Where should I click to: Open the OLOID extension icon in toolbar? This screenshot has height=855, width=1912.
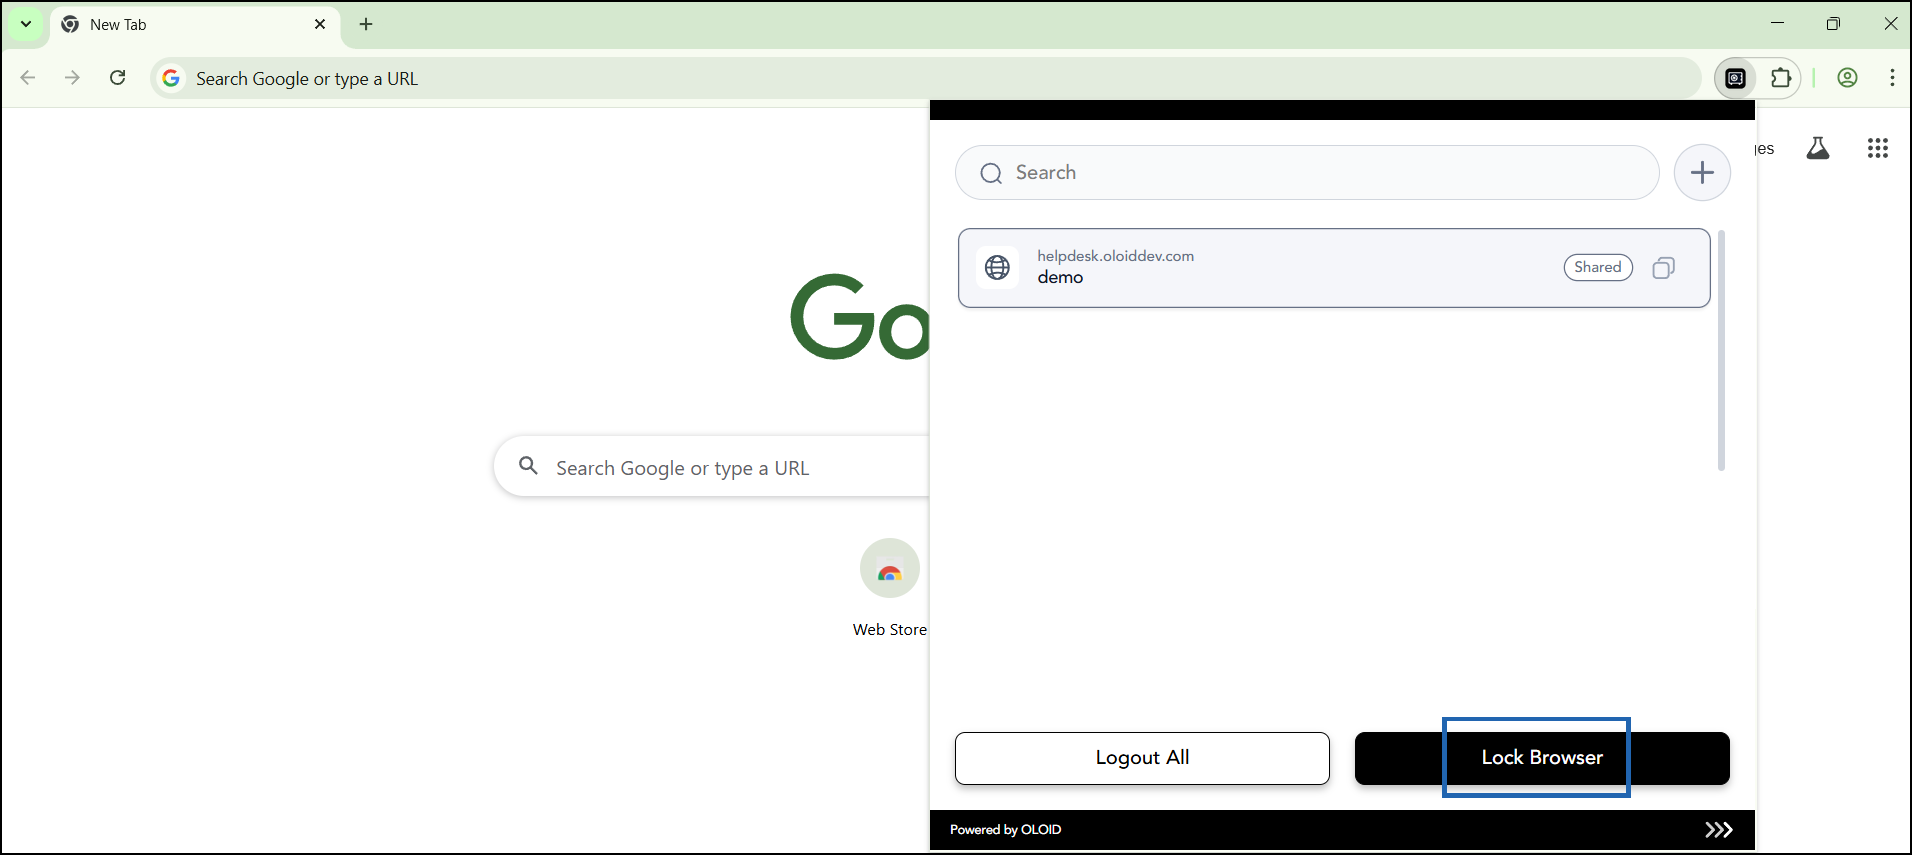click(1736, 78)
